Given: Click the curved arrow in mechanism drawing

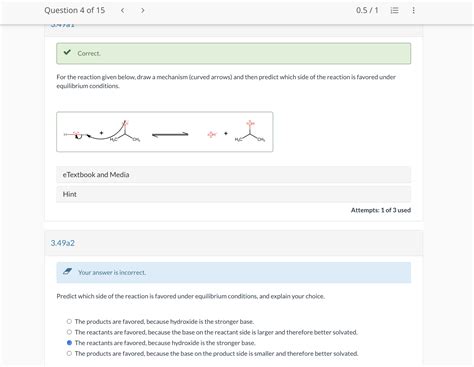Looking at the screenshot, I should point(105,132).
